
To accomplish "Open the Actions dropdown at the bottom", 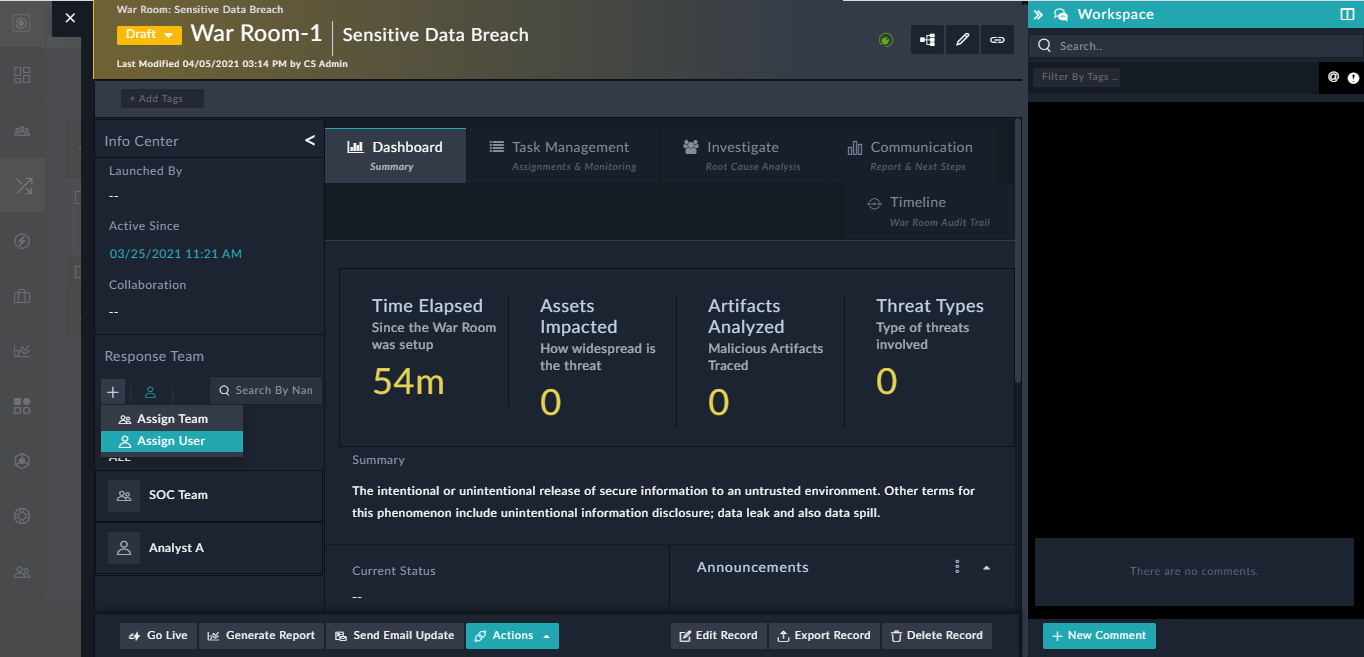I will coord(512,635).
